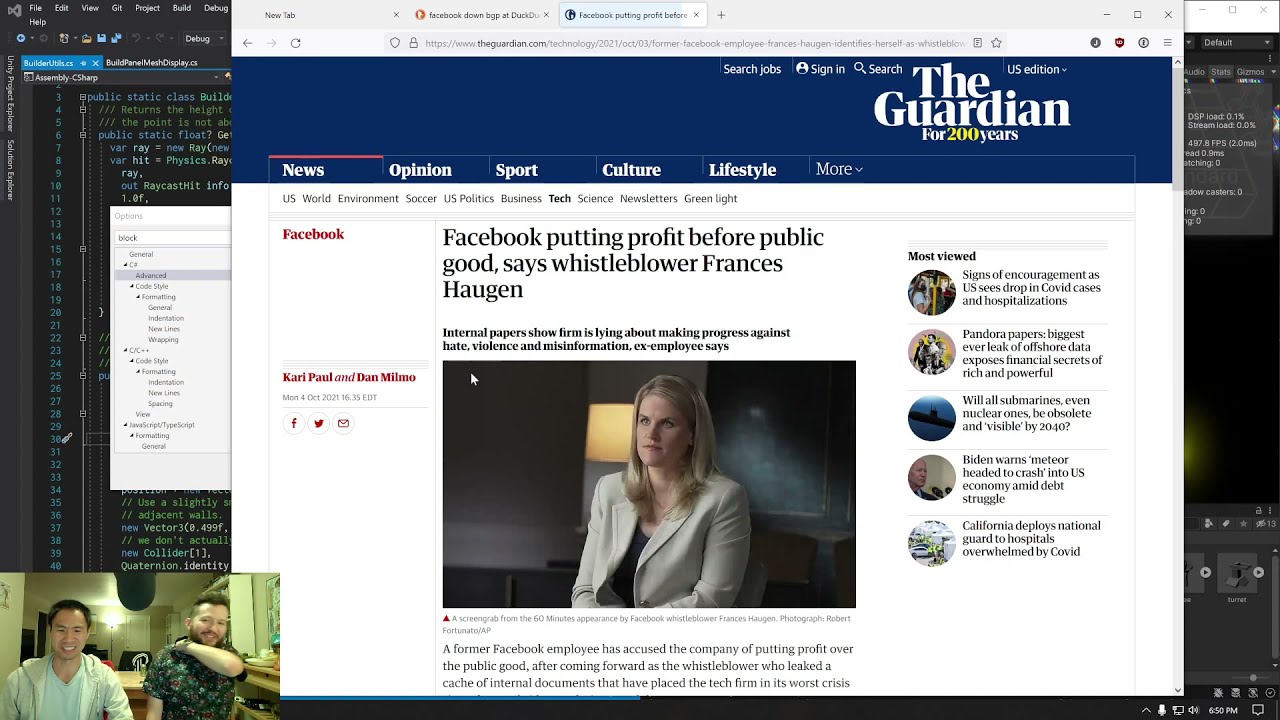Screen dimensions: 1280x720
Task: Reload the Guardian page
Action: [x=295, y=43]
